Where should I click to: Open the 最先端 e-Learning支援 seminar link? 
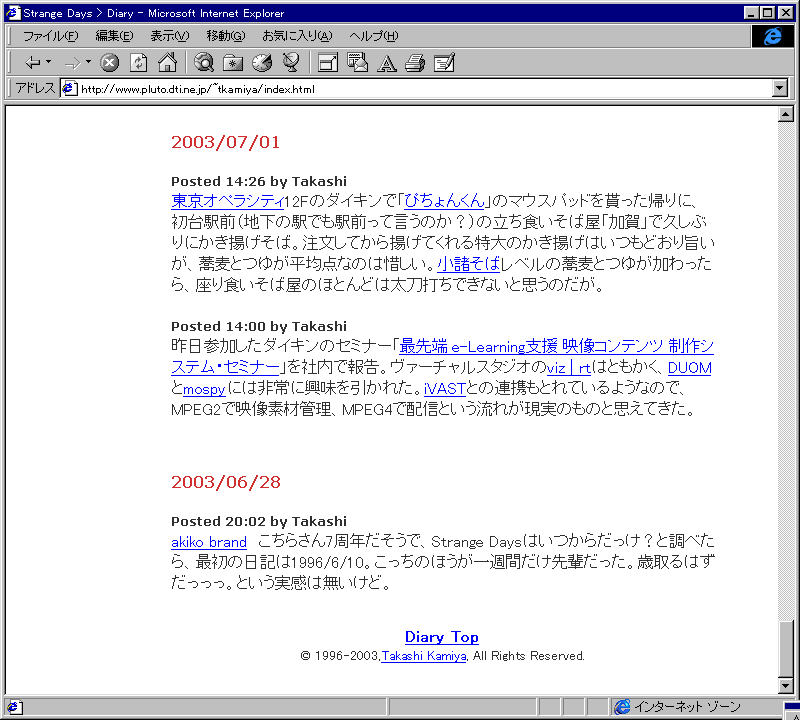(x=556, y=346)
